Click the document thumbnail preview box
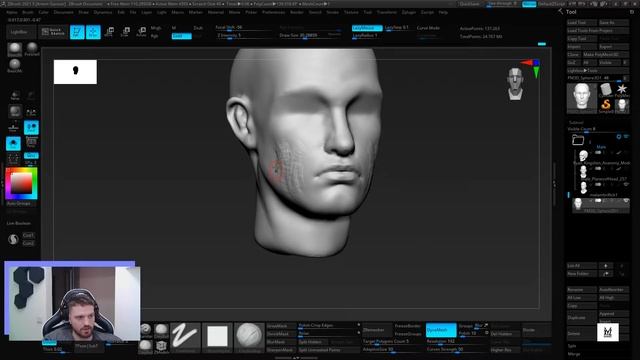The width and height of the screenshot is (640, 360). tap(76, 72)
